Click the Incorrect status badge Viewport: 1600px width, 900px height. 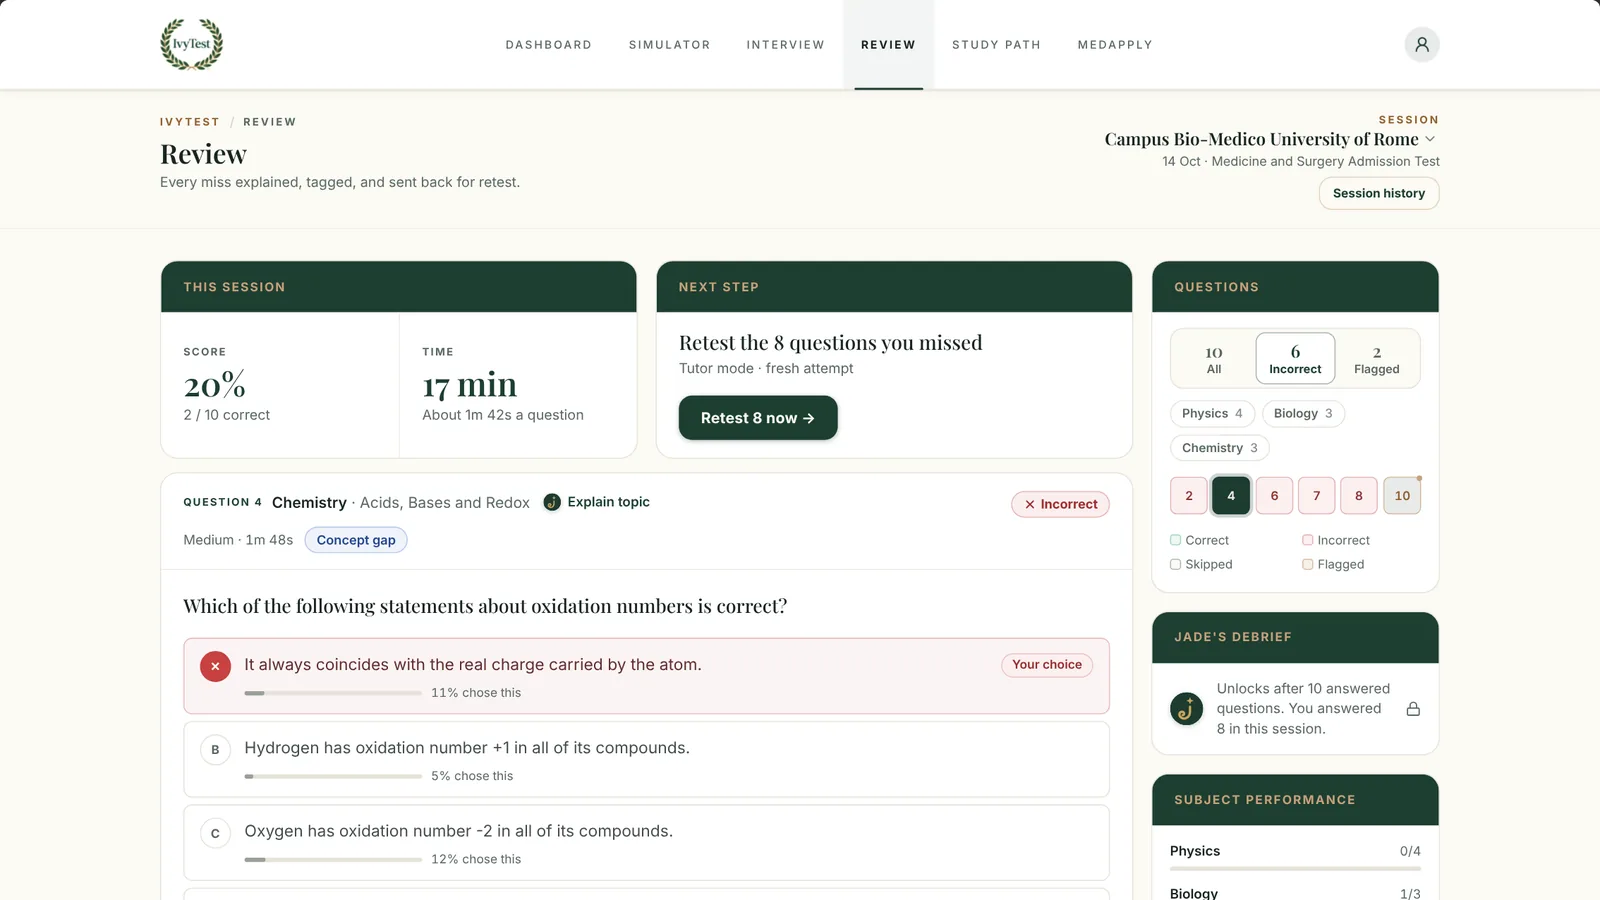click(1060, 504)
